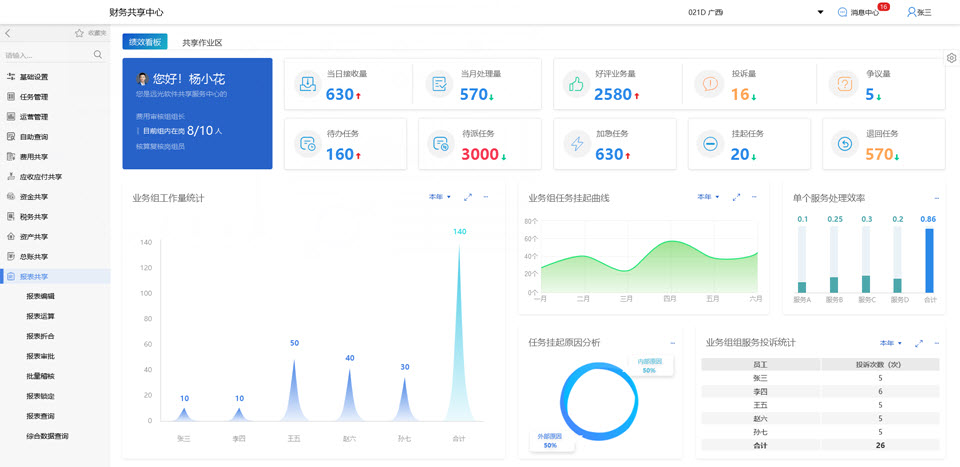960x467 pixels.
Task: Click the 张三 user account link
Action: coord(918,12)
